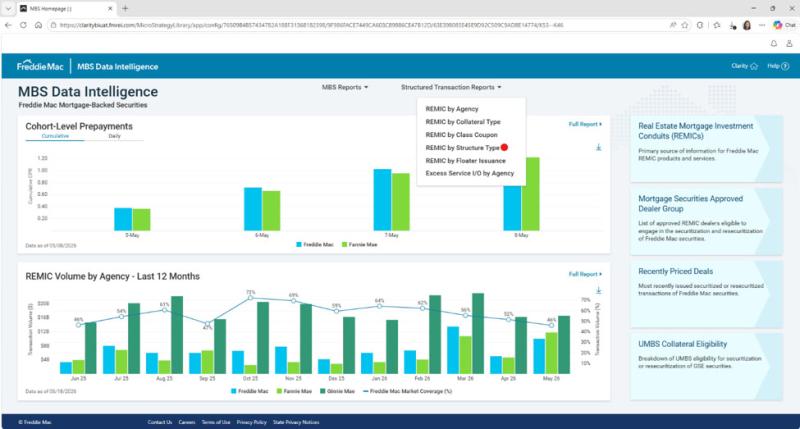Download REMIC Volume by Agency chart
The height and width of the screenshot is (429, 800).
click(x=598, y=291)
